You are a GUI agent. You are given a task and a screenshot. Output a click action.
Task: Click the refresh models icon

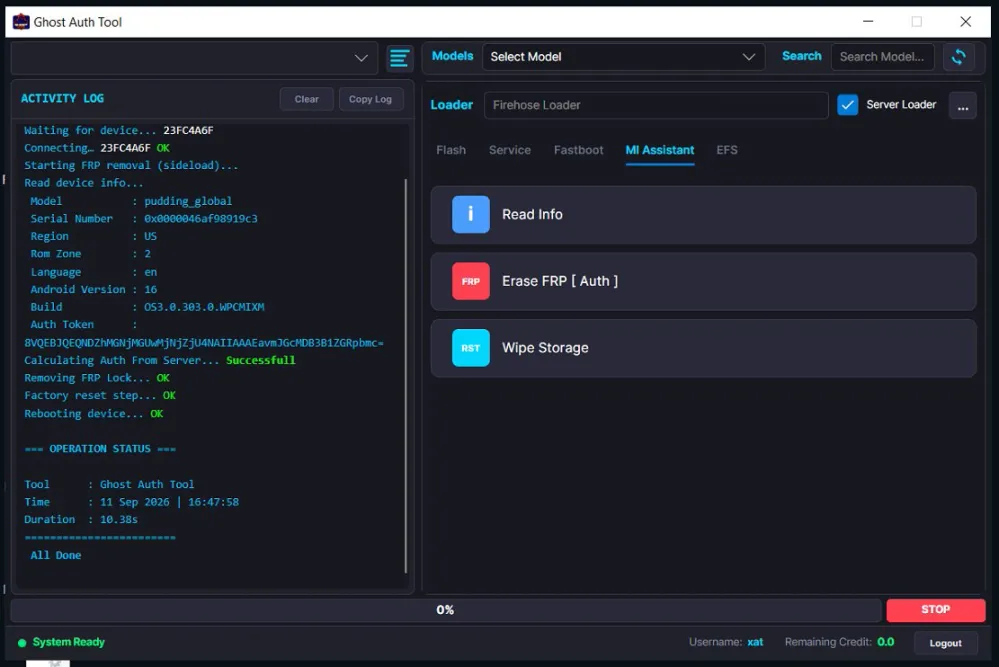958,57
